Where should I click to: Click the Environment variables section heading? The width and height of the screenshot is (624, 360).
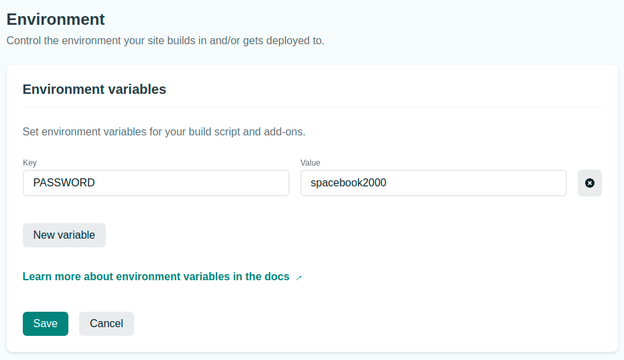tap(94, 89)
